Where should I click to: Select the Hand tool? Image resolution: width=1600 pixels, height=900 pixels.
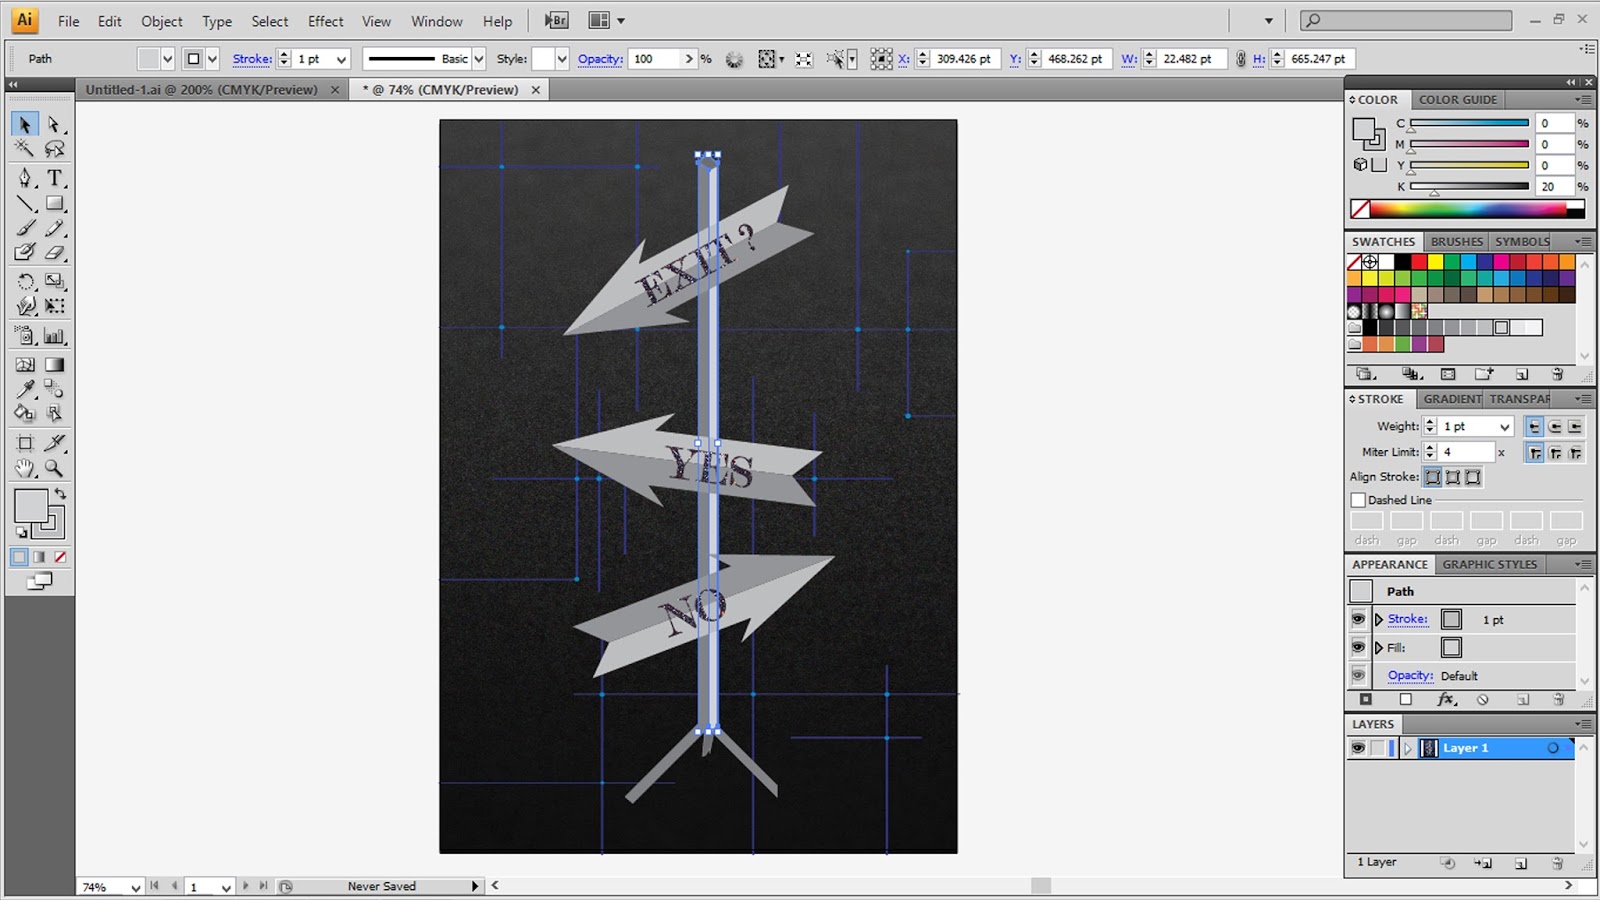point(25,468)
